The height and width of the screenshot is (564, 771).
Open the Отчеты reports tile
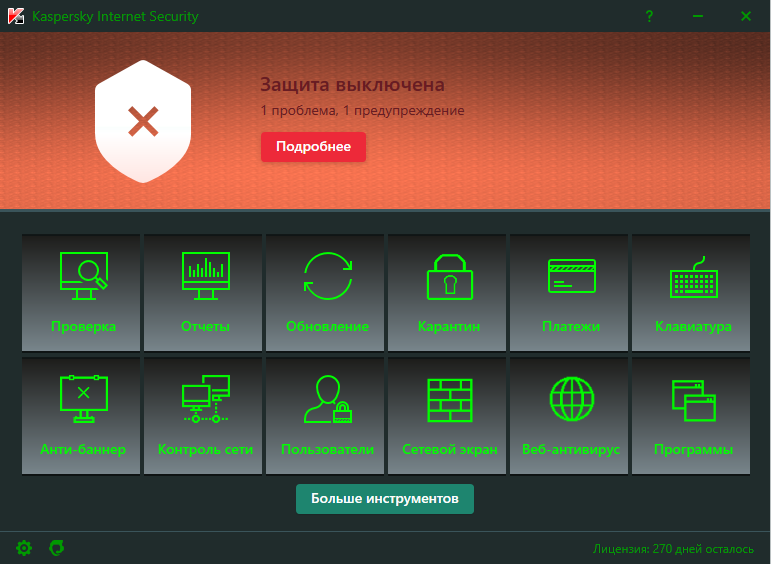coord(203,293)
